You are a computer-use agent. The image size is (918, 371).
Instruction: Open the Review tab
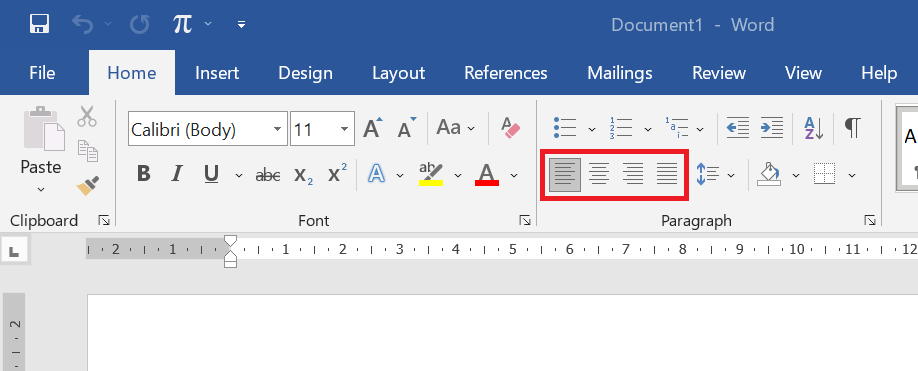[x=719, y=73]
